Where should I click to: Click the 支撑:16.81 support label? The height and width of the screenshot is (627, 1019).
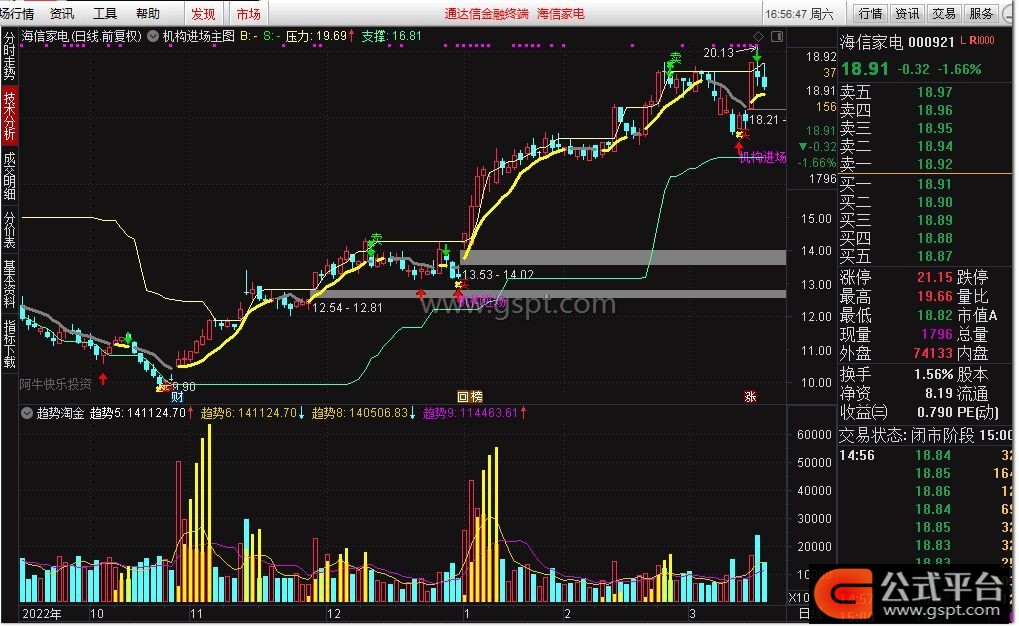(392, 36)
